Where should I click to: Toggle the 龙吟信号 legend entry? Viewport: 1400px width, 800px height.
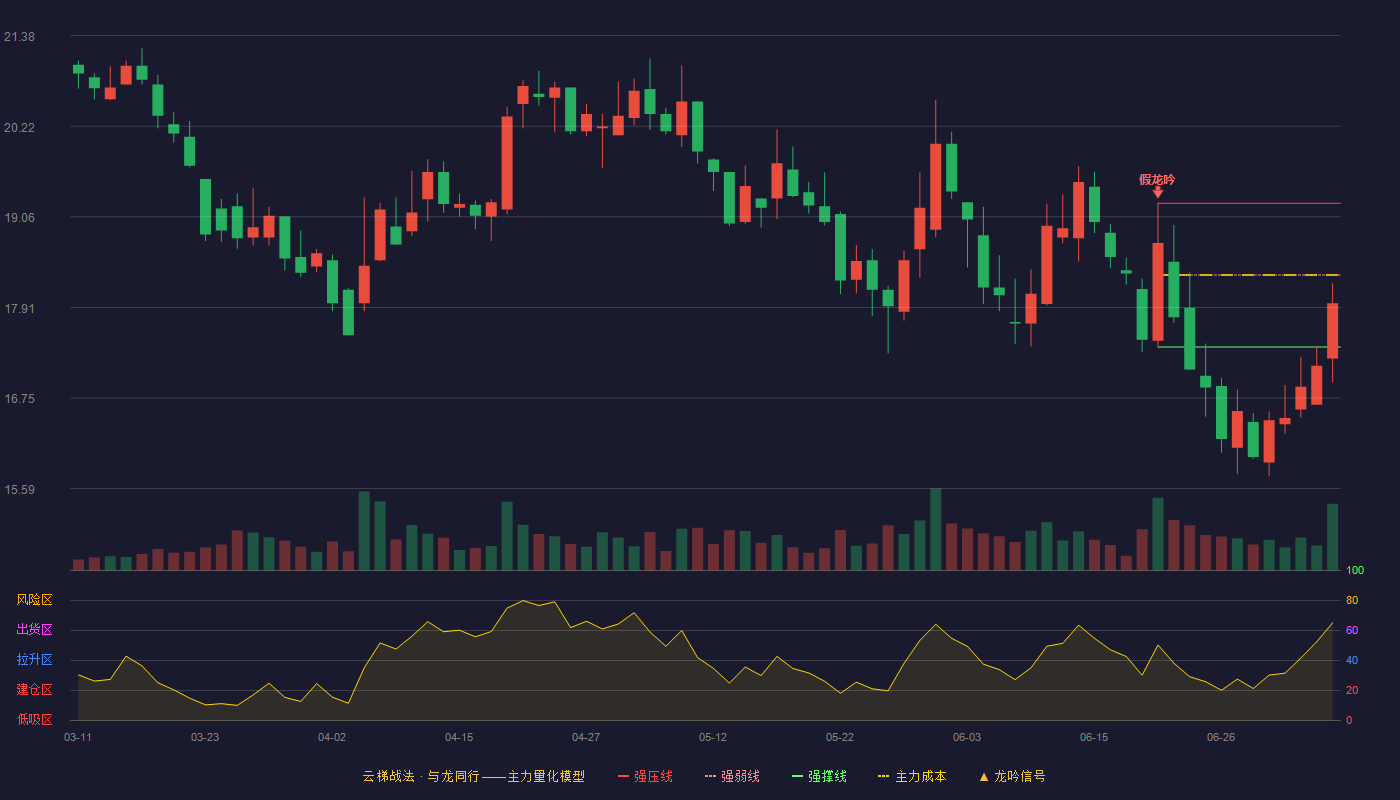(x=1011, y=776)
